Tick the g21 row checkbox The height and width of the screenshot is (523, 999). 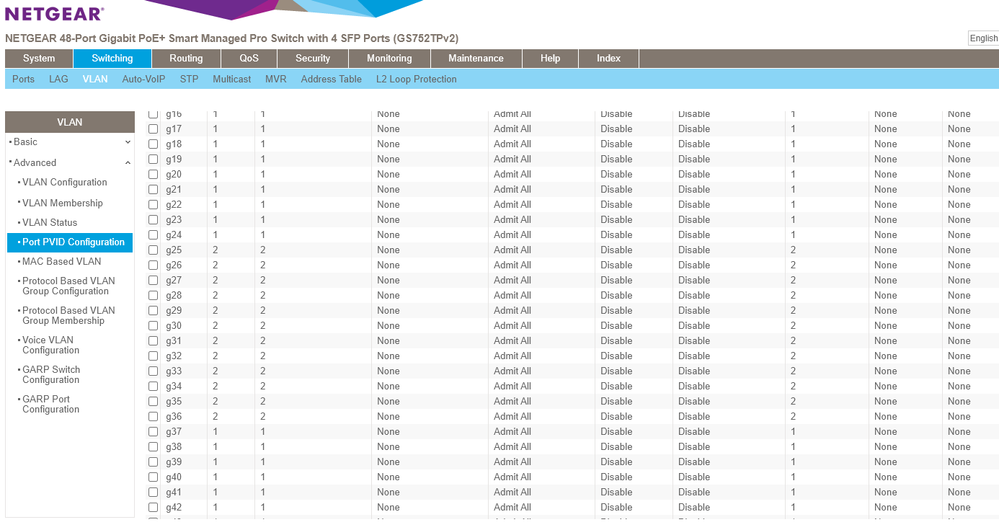(153, 189)
